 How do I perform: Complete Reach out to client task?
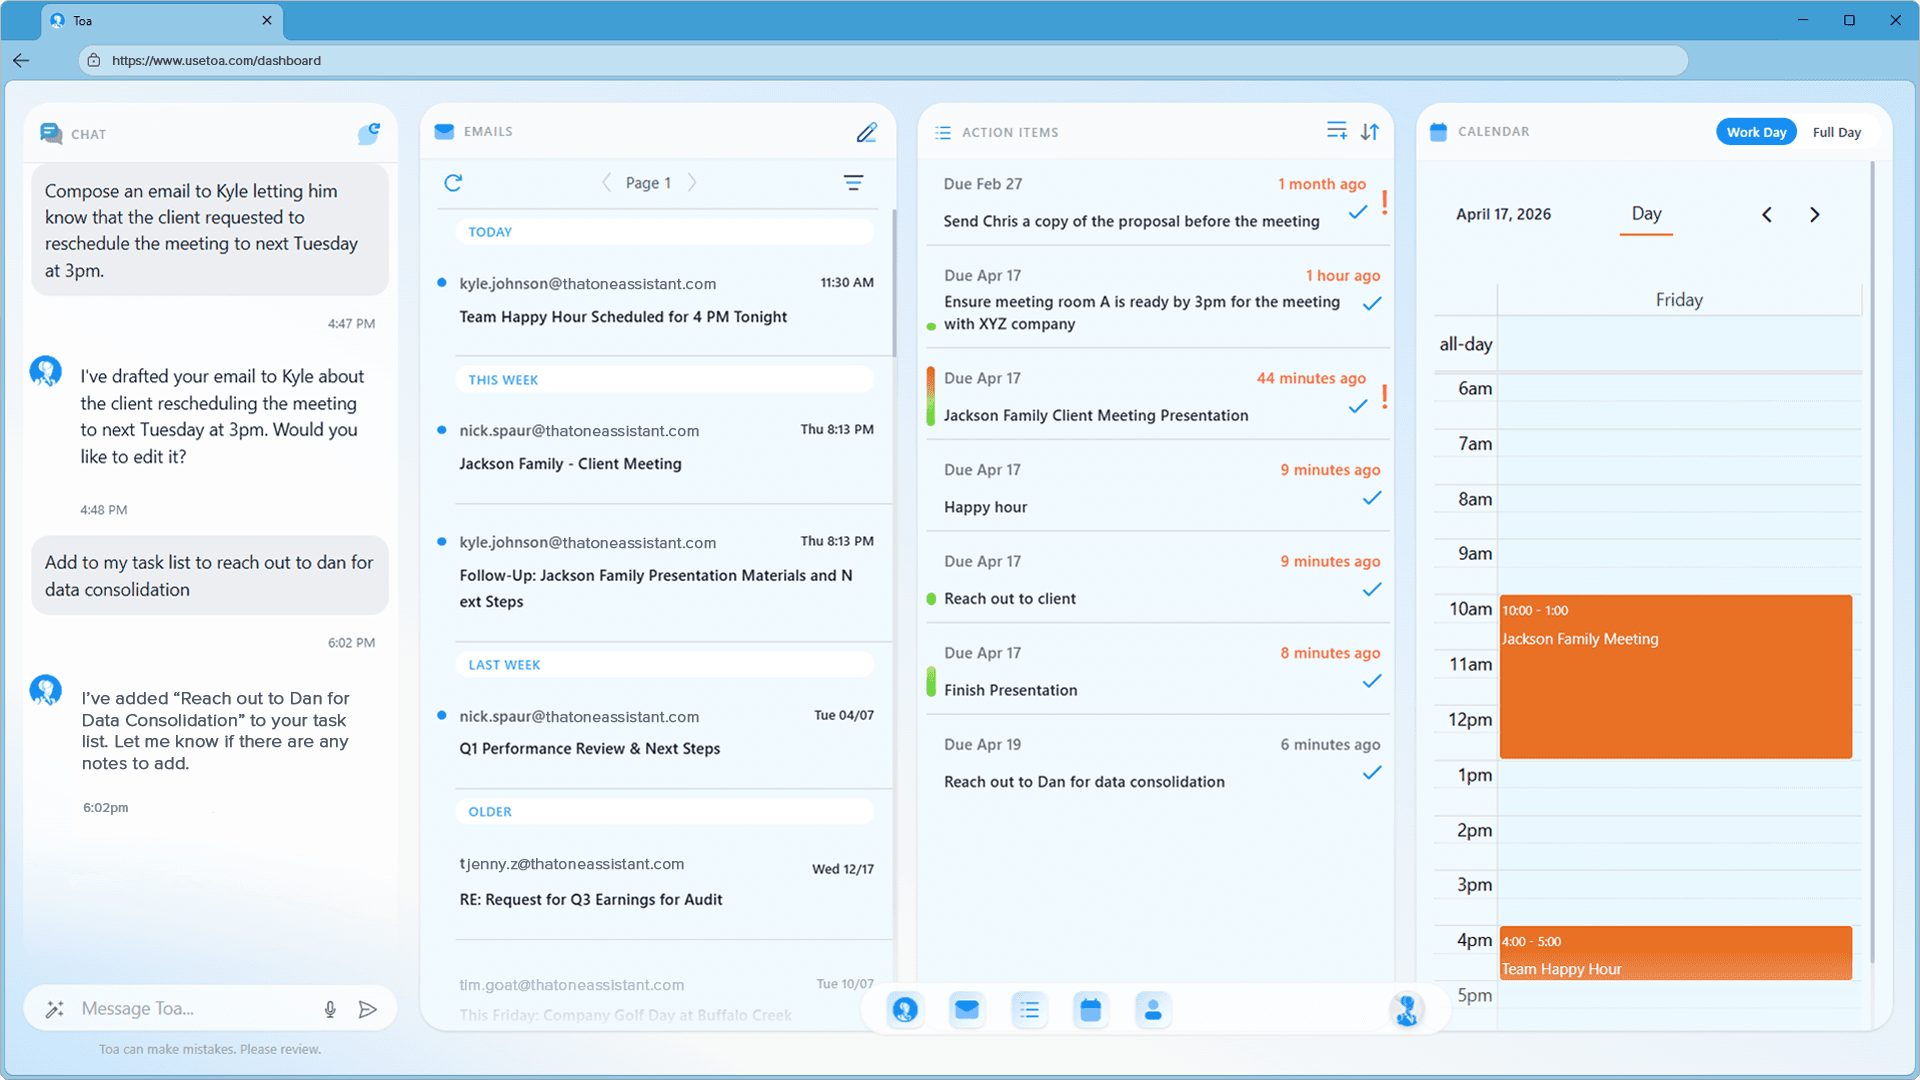[x=1371, y=590]
